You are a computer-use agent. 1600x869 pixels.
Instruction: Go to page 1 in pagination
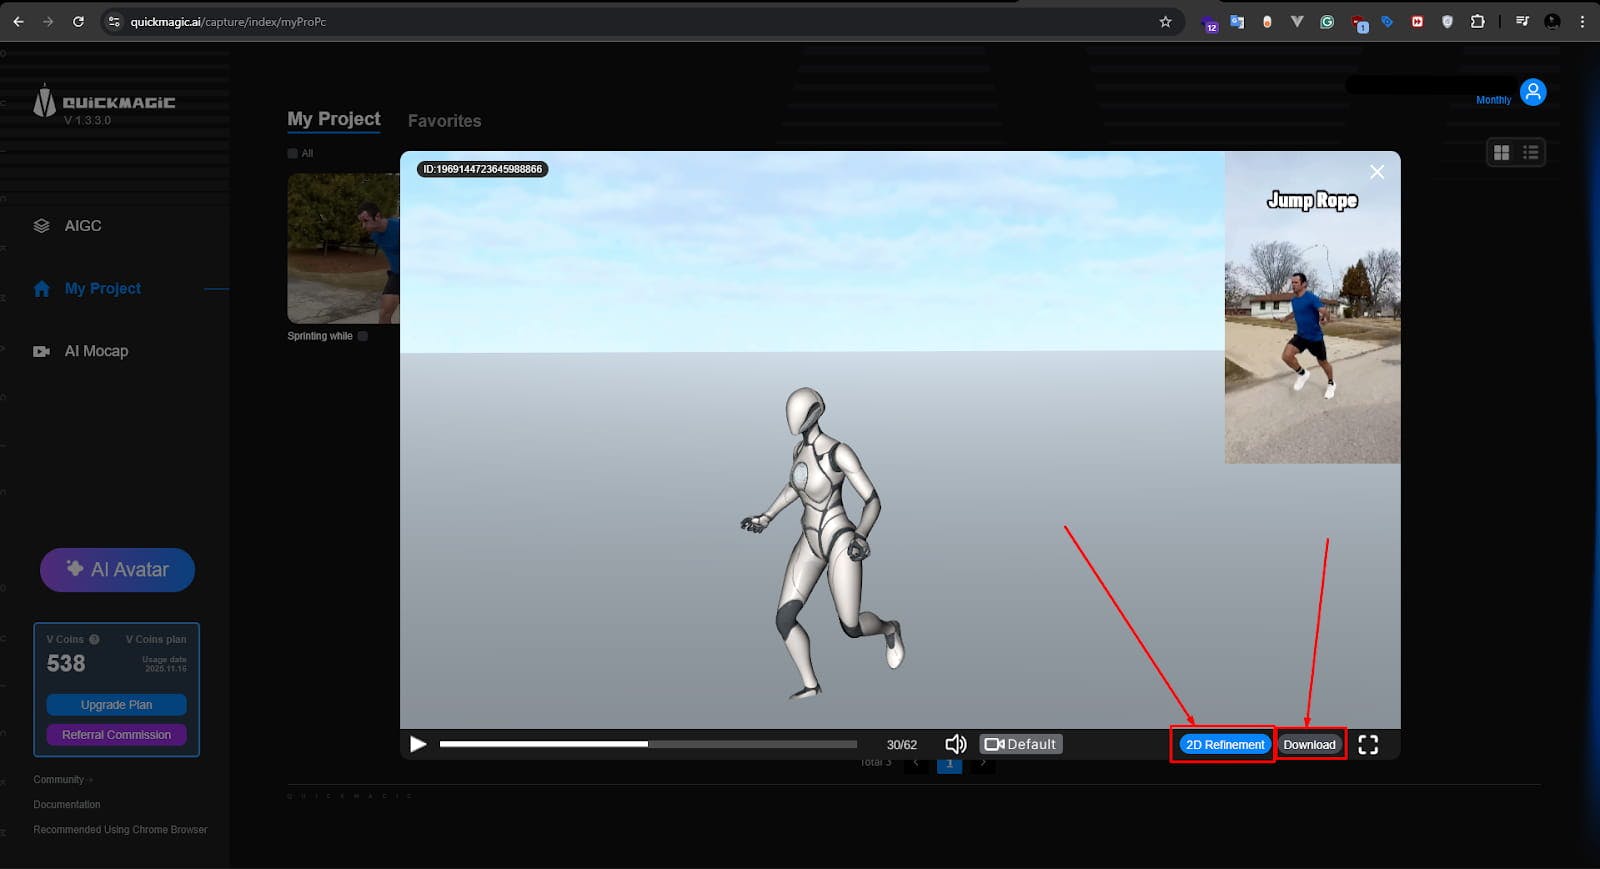tap(949, 764)
